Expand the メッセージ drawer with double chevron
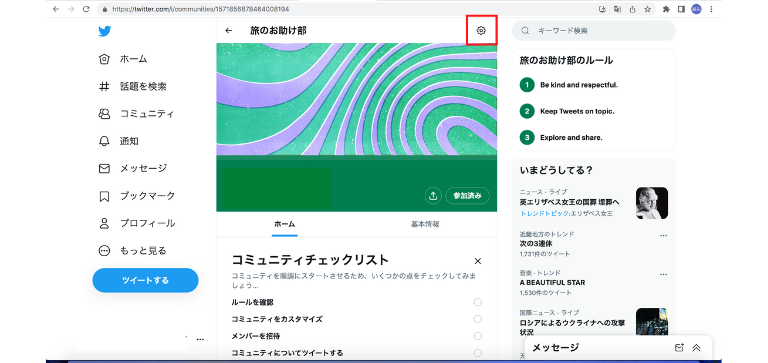 (696, 347)
